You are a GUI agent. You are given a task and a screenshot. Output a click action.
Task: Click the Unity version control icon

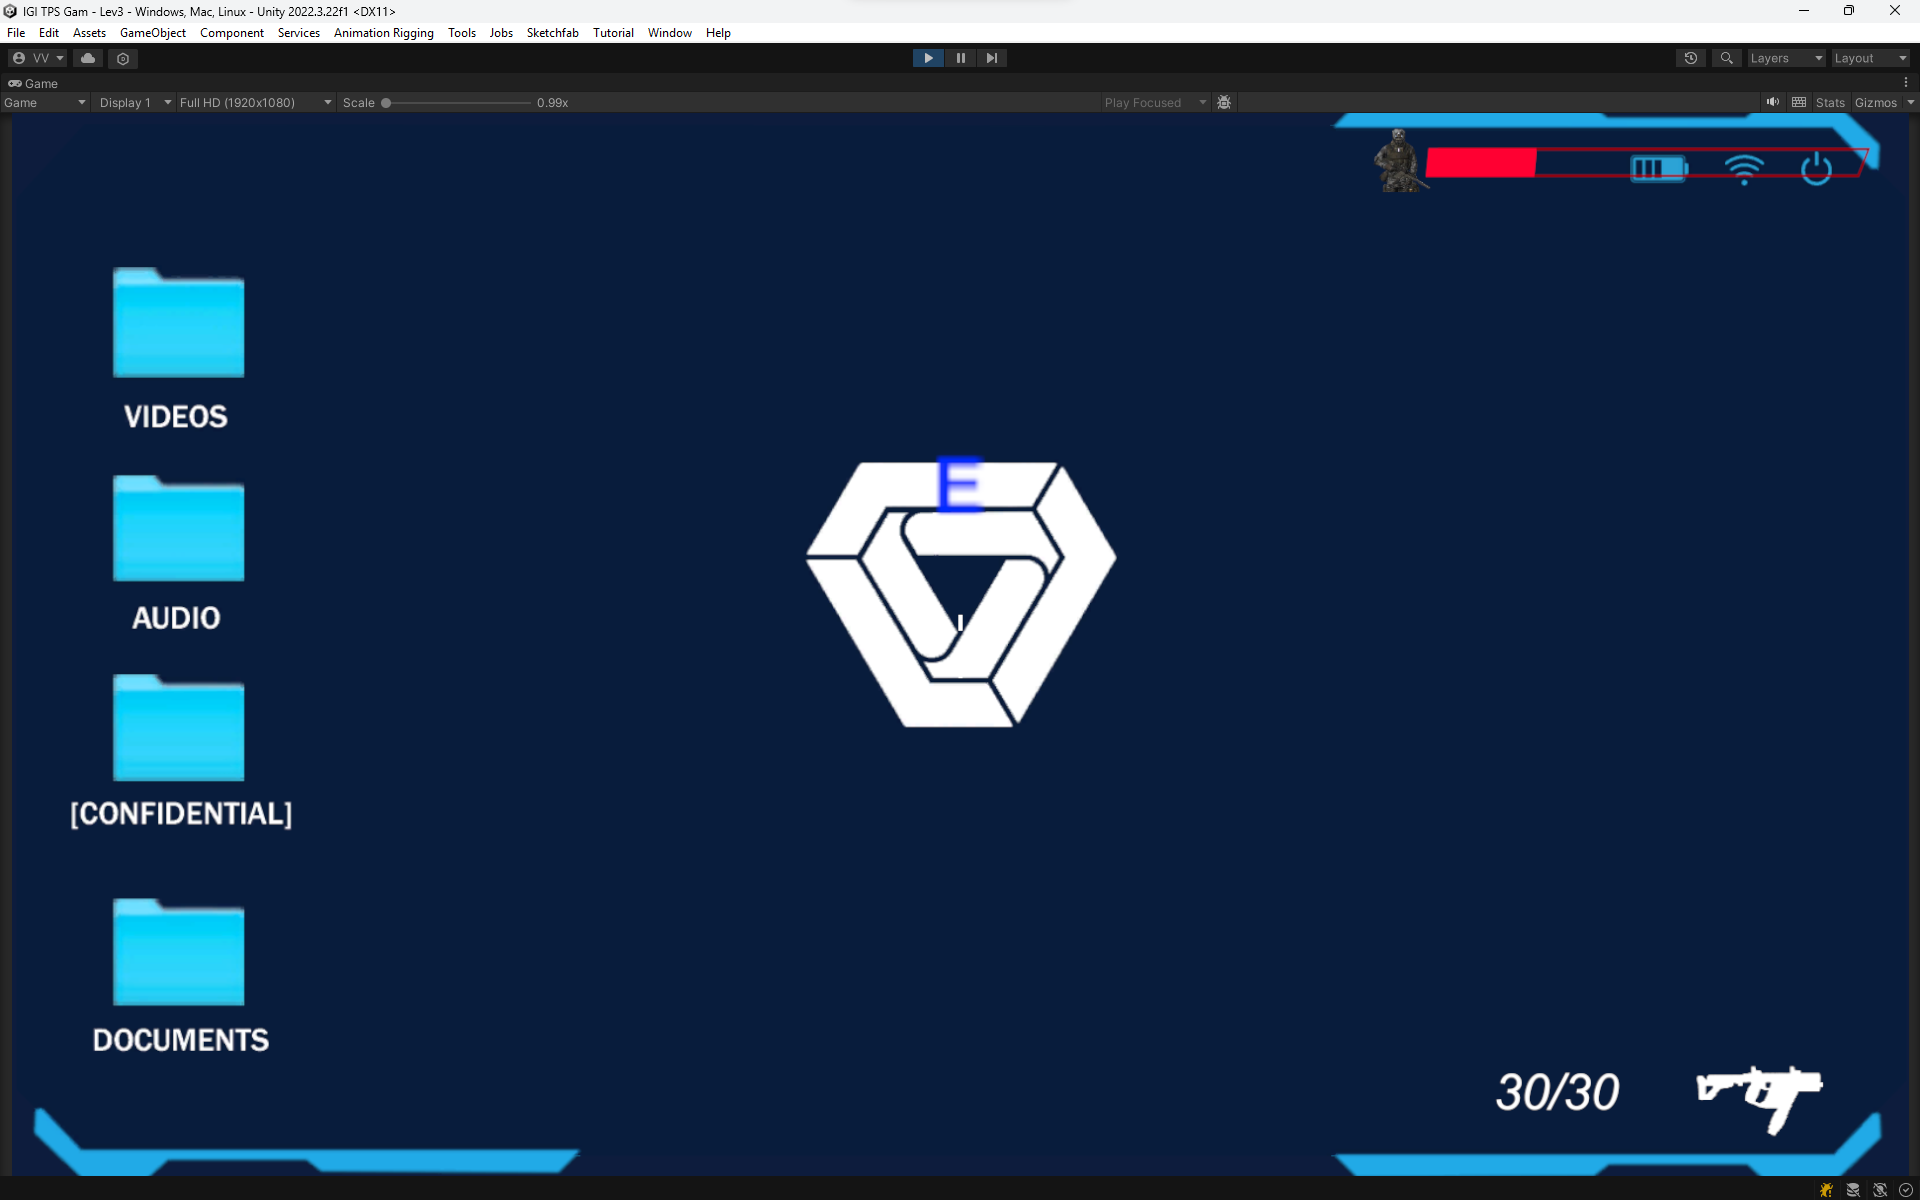(x=123, y=58)
